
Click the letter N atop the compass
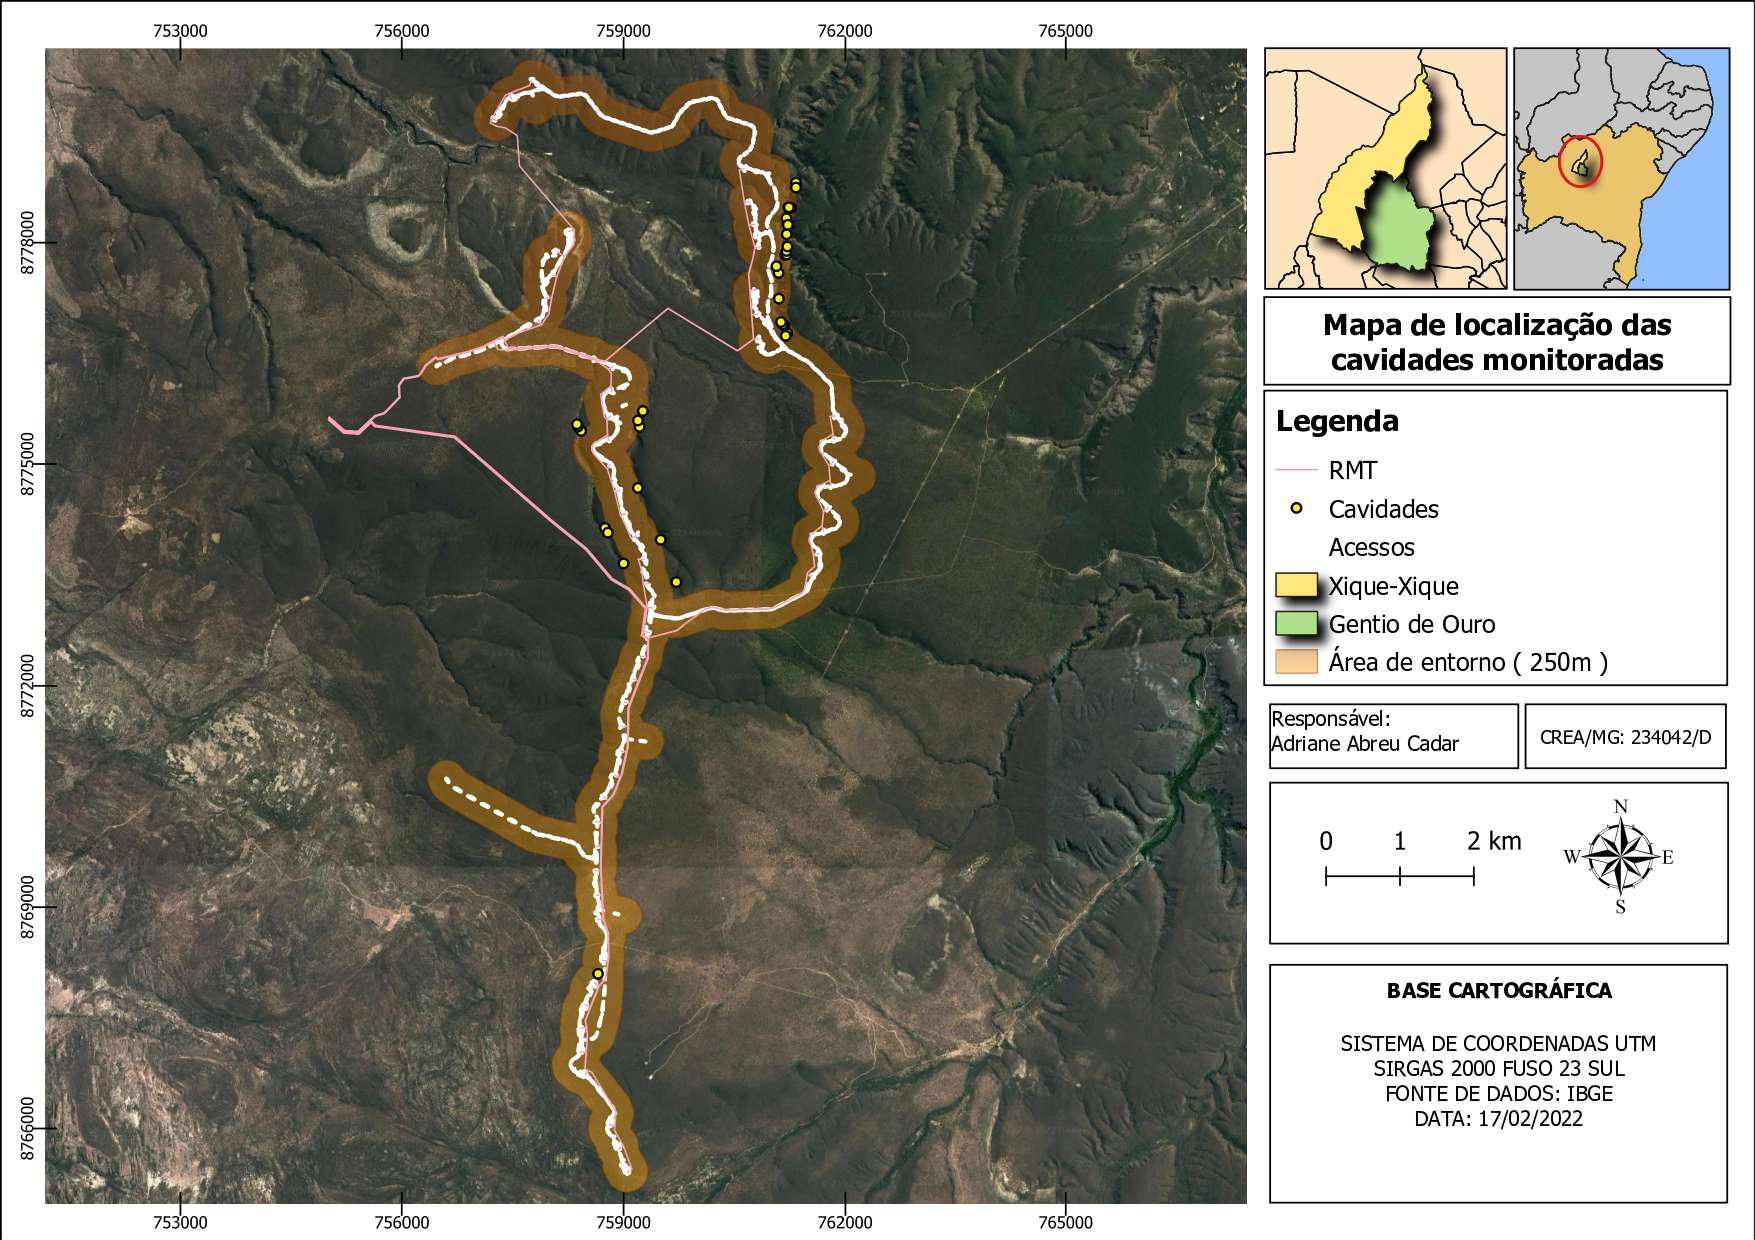1621,807
